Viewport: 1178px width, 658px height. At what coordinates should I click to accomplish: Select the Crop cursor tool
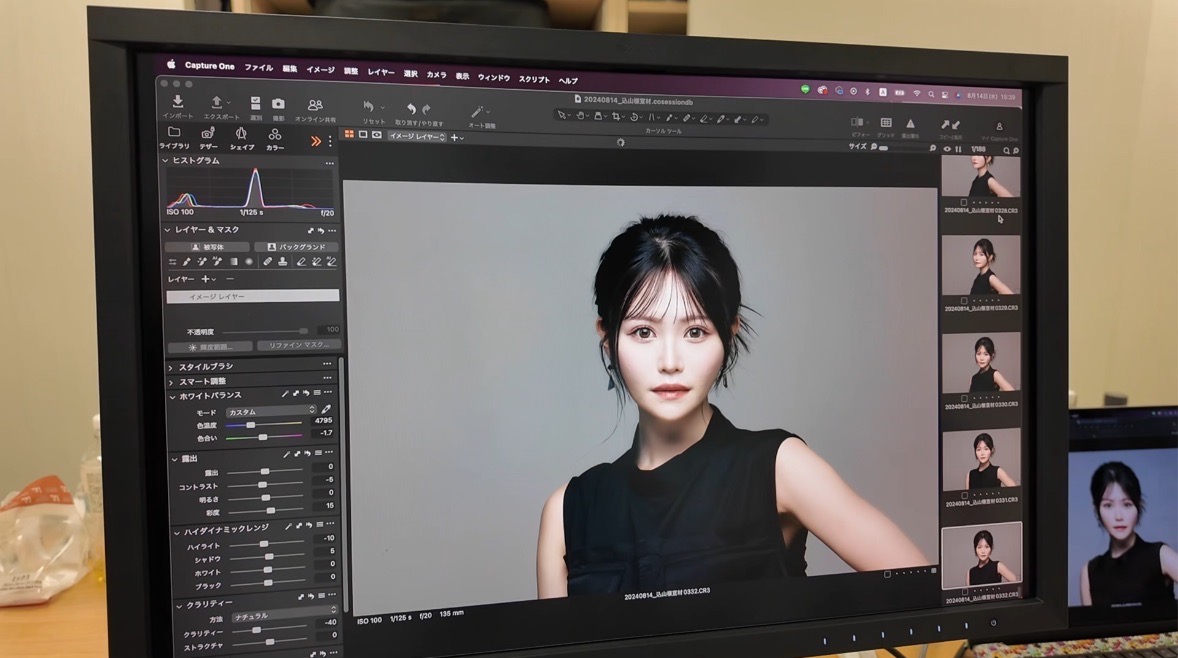point(617,117)
